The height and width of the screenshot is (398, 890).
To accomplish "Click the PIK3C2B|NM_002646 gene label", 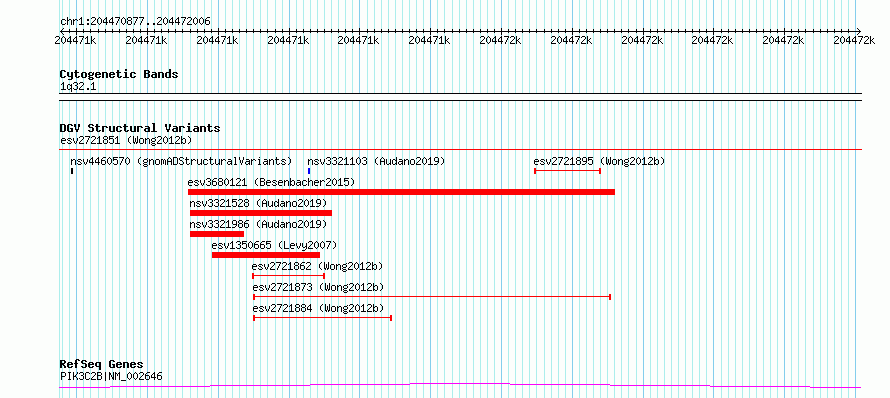I will [111, 376].
